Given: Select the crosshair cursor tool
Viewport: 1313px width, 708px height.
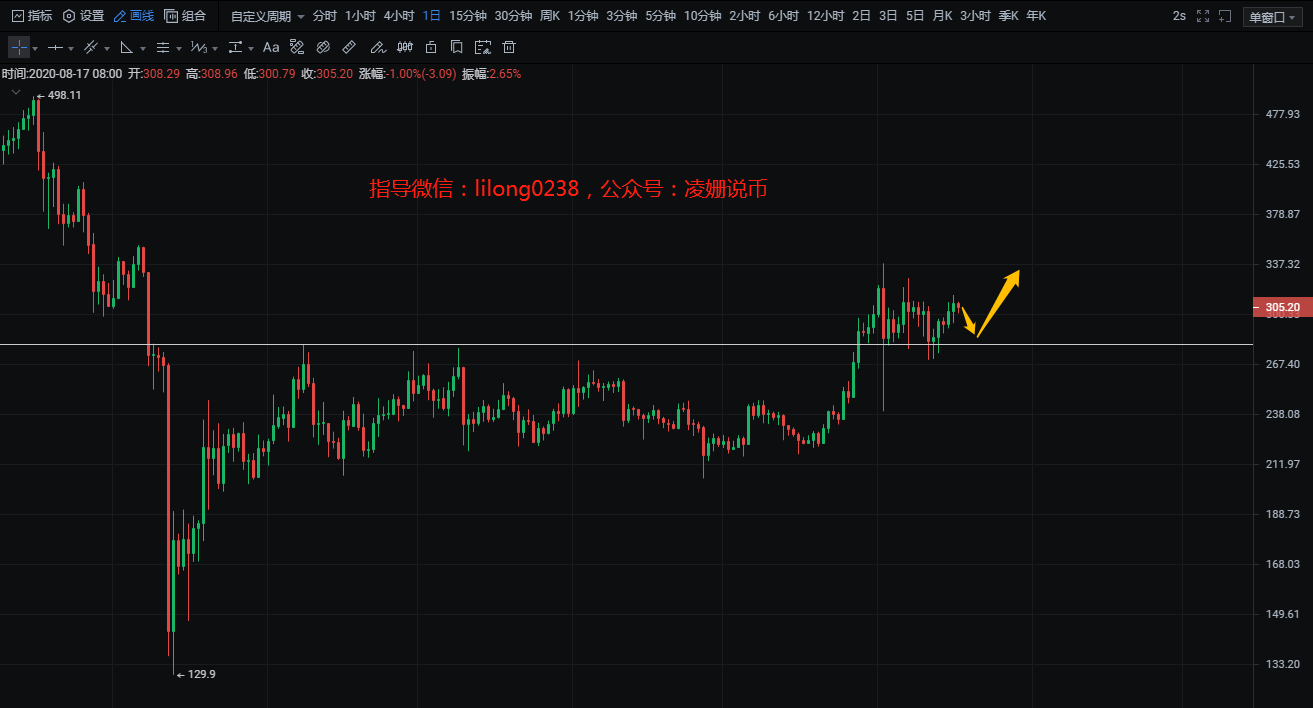Looking at the screenshot, I should [19, 47].
